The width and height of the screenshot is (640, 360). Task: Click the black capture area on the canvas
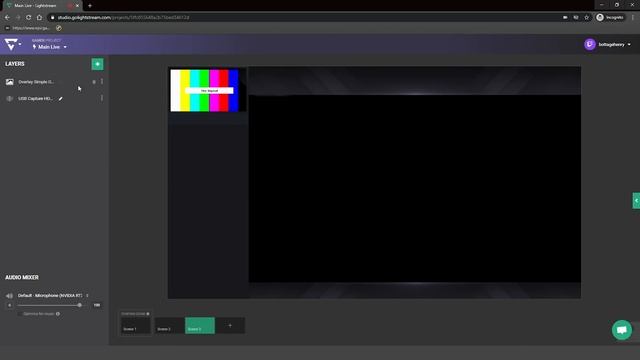[415, 189]
